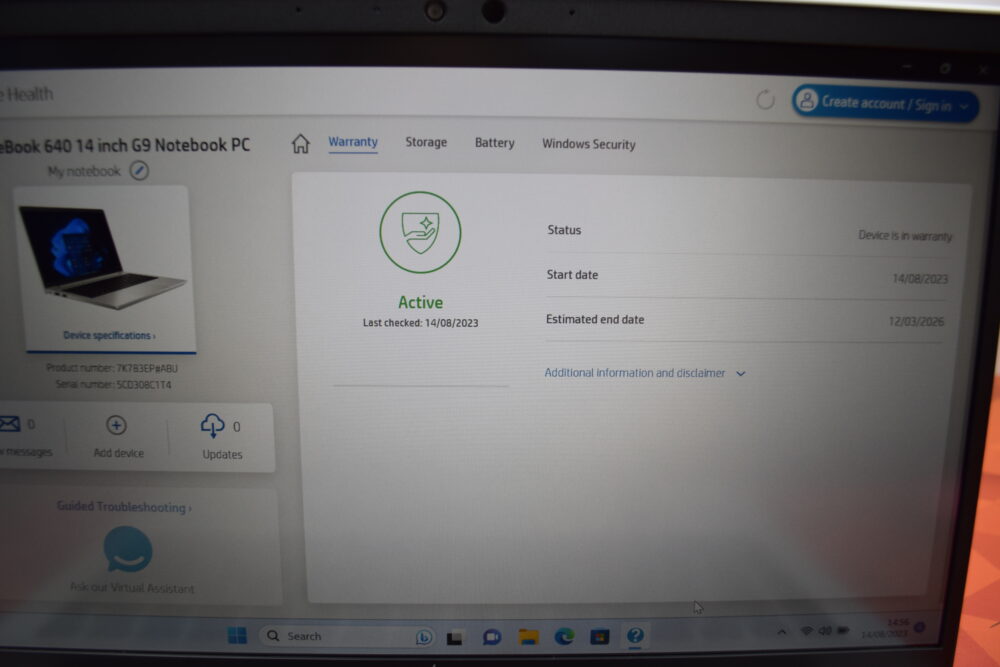Image resolution: width=1000 pixels, height=667 pixels.
Task: Click the notebook product image
Action: [102, 257]
